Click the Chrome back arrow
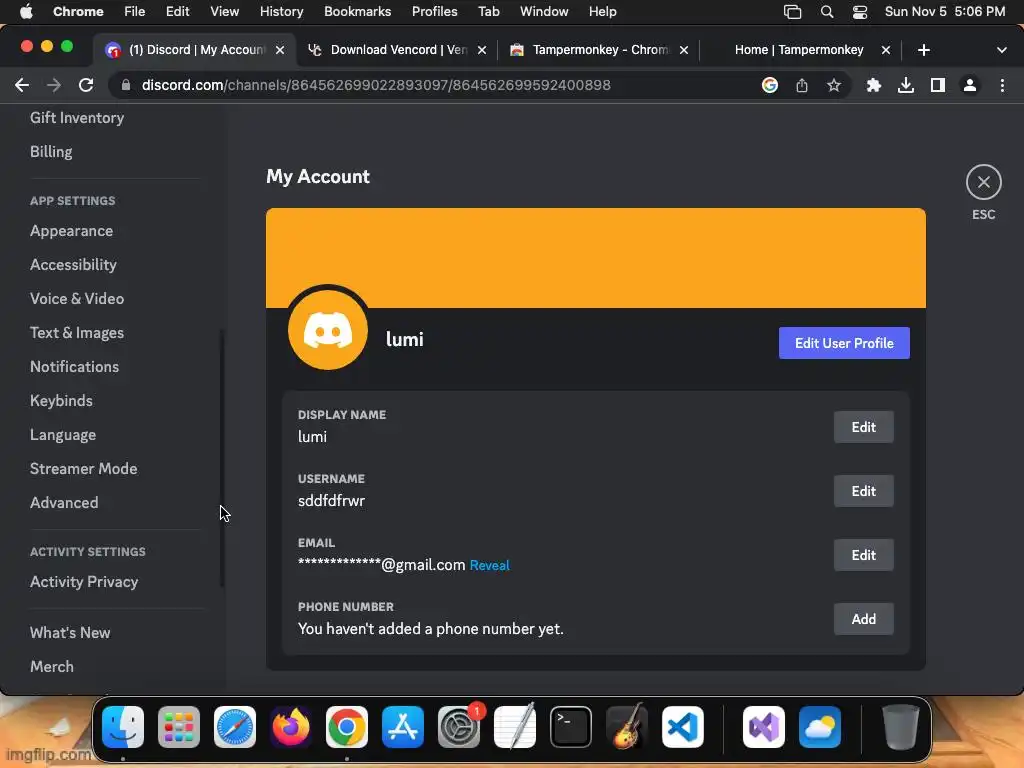 22,85
